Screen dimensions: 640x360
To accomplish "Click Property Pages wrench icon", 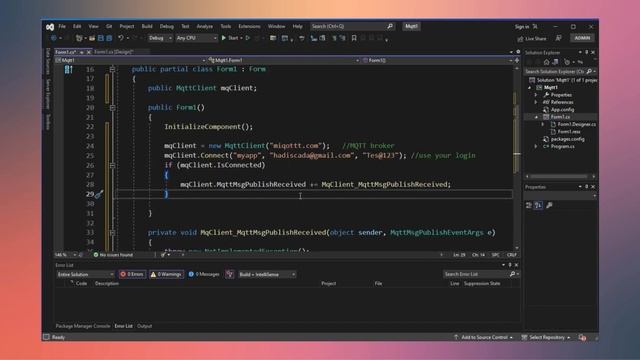I will [549, 205].
